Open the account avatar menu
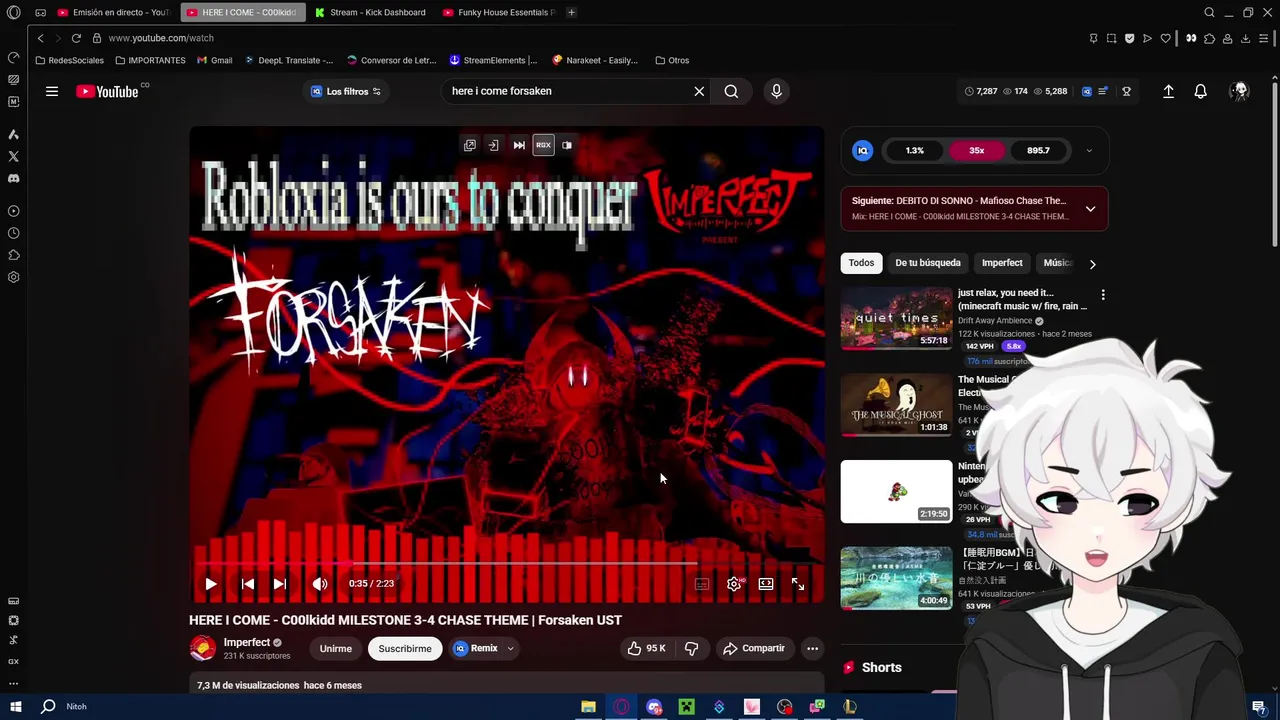Viewport: 1280px width, 720px height. 1240,91
